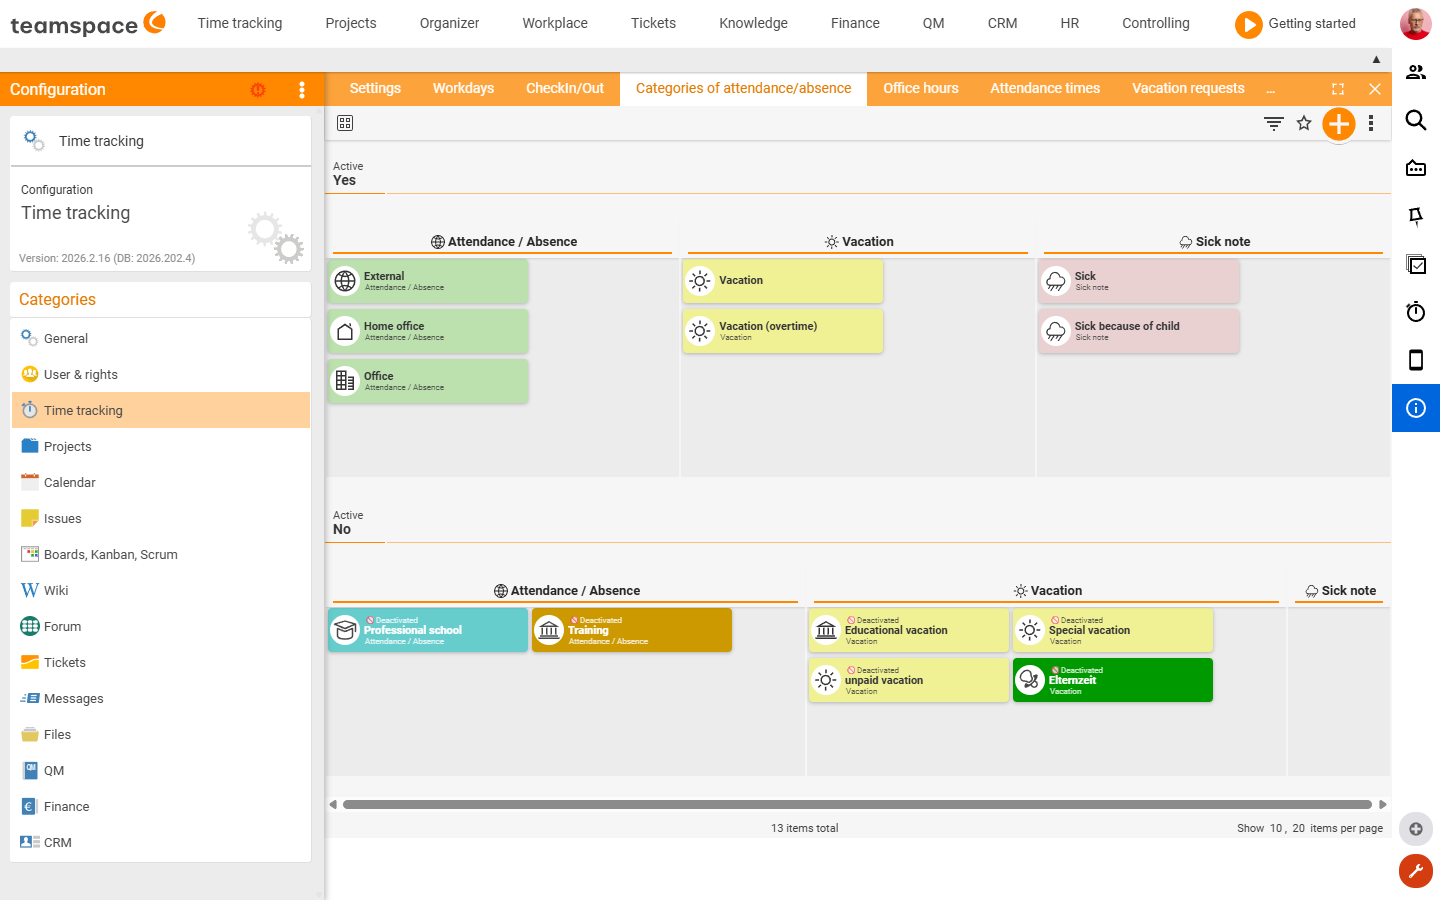Open the Office category card

(428, 381)
